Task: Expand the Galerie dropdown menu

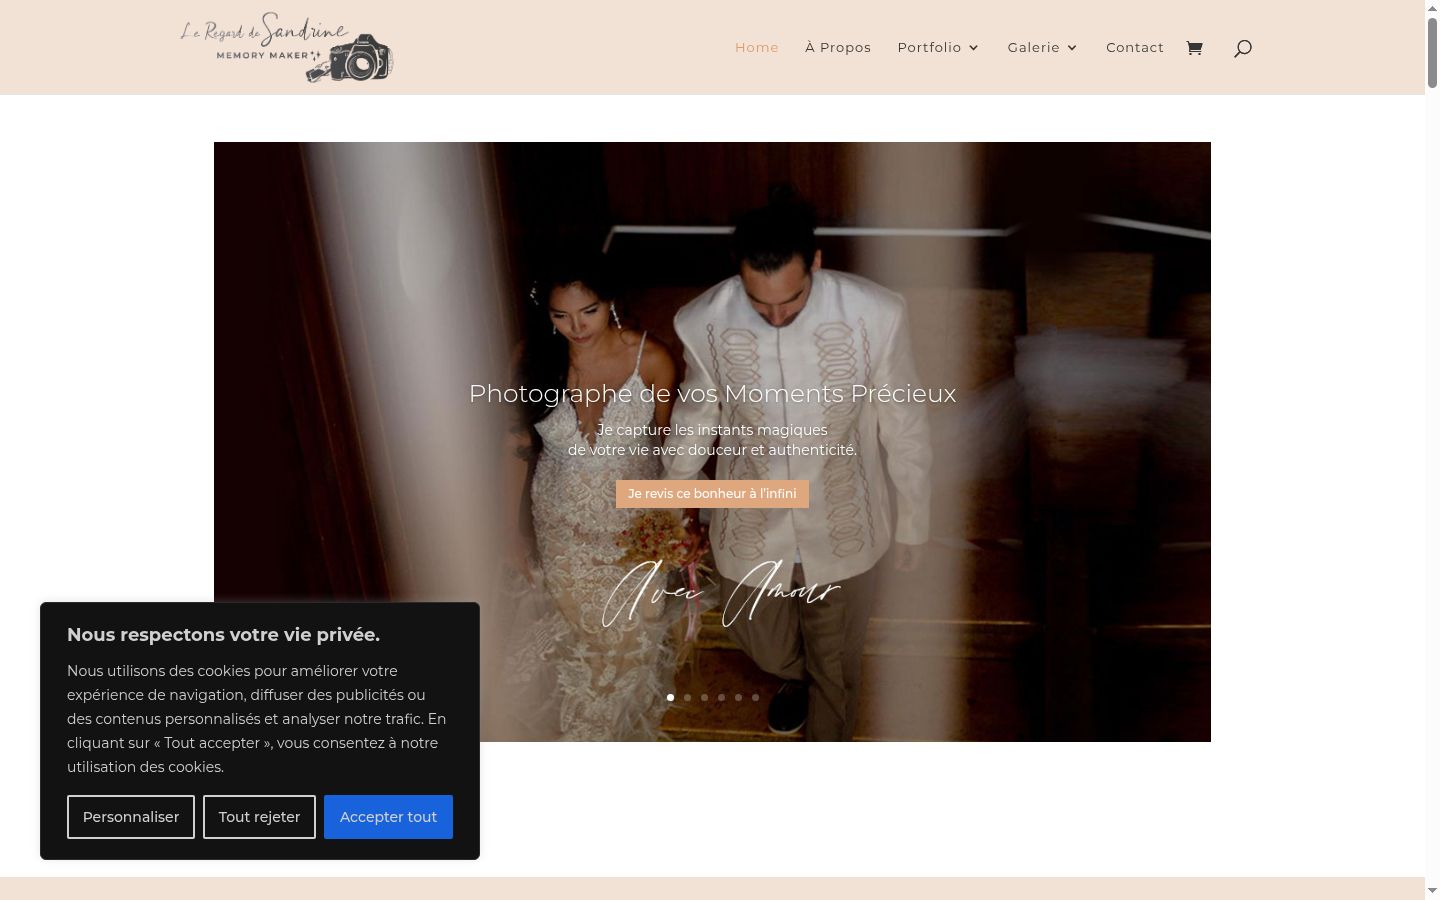Action: [x=1043, y=47]
